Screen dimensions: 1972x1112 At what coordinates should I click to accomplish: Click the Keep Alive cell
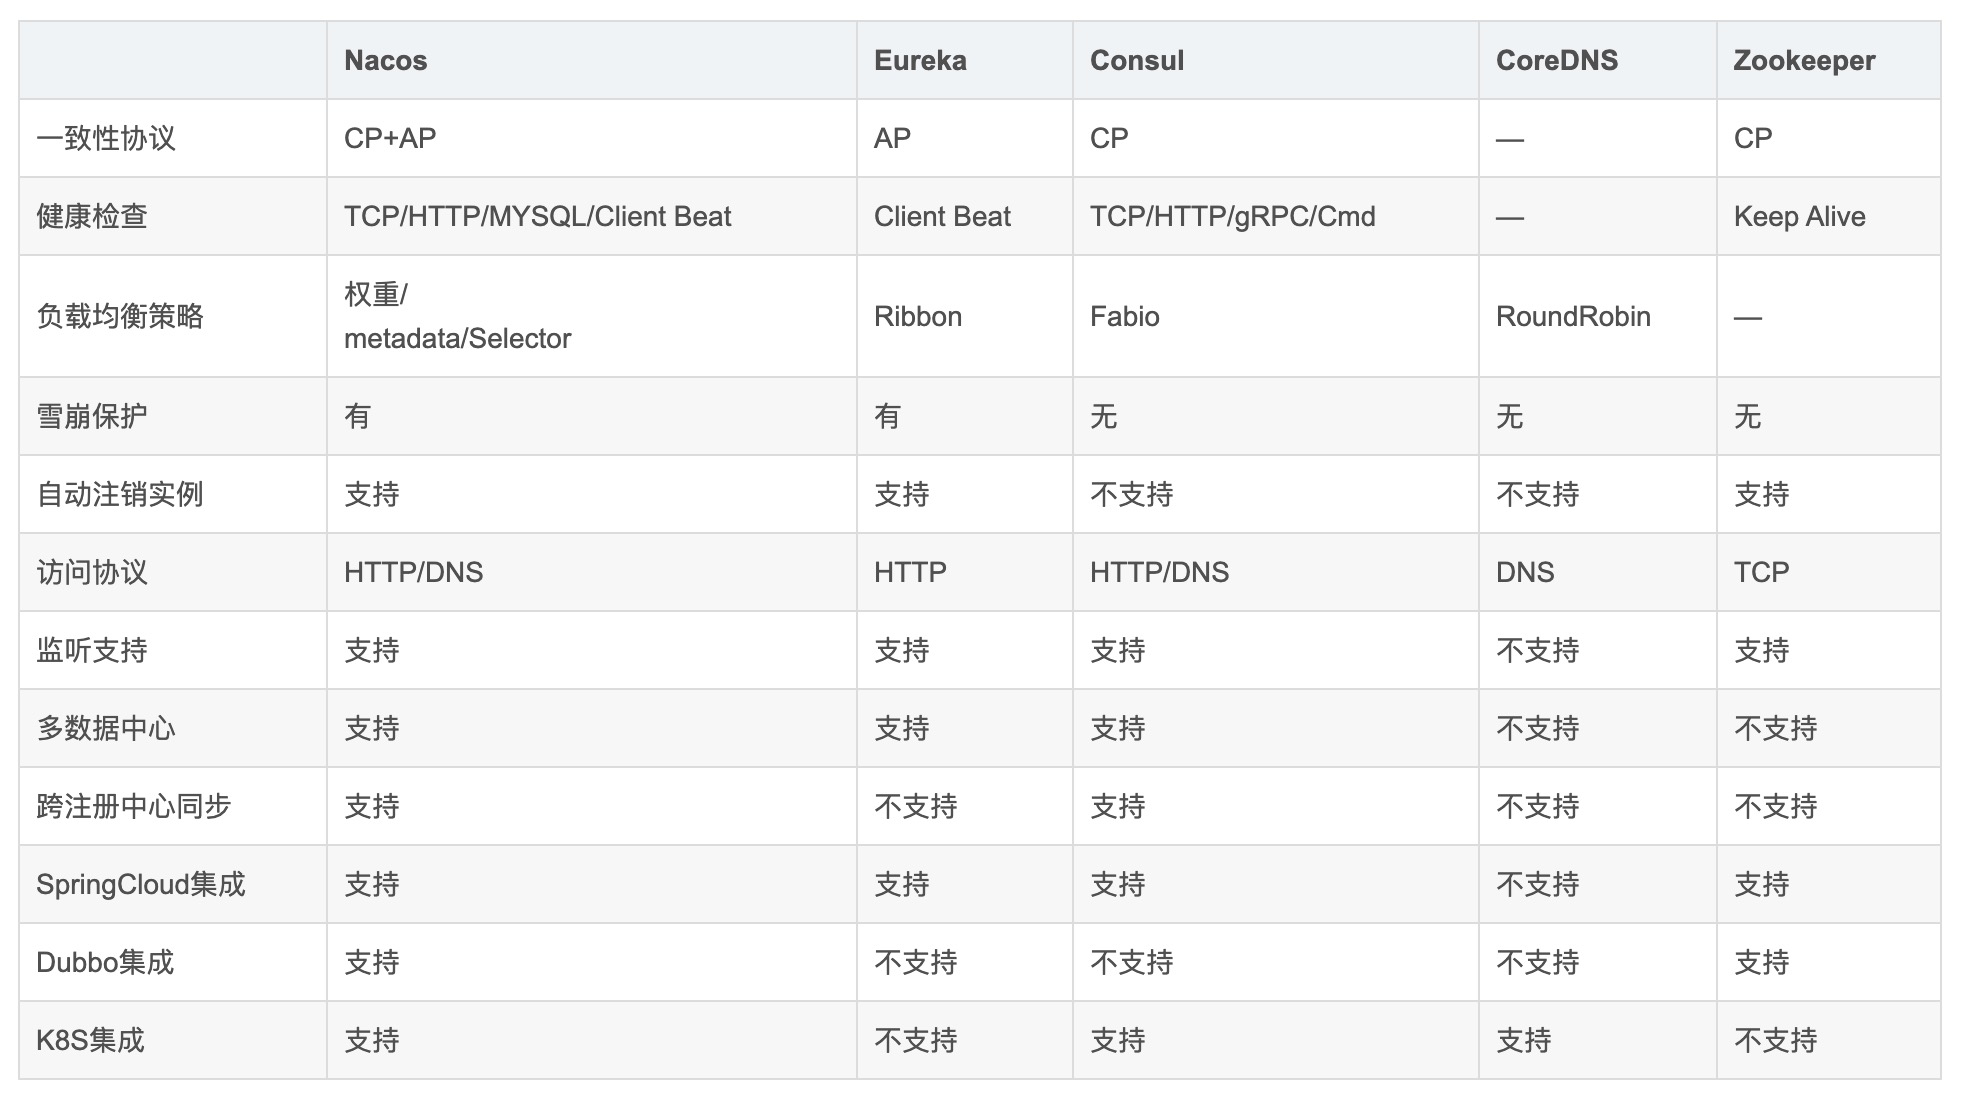click(1799, 217)
